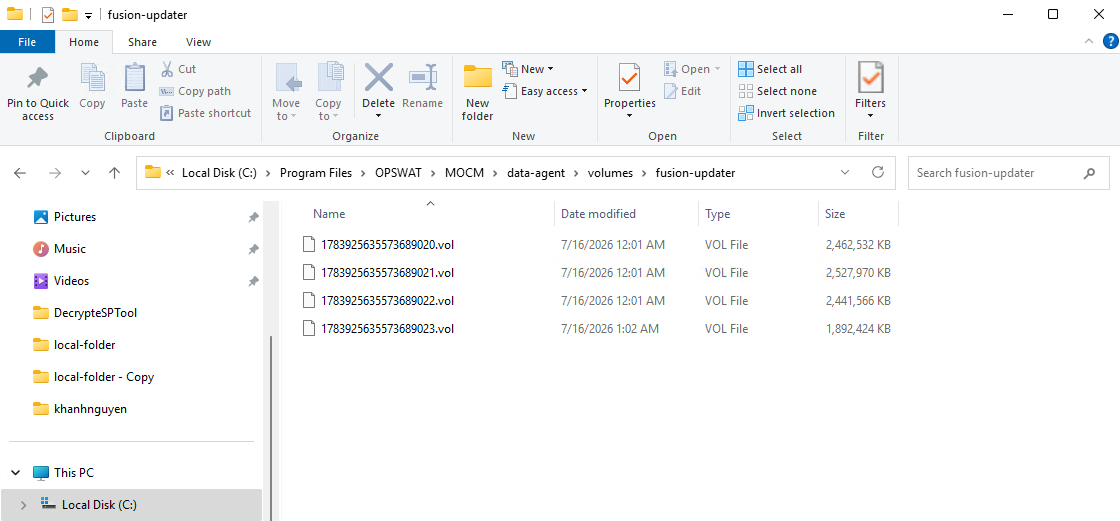The image size is (1120, 521).
Task: Click the Up one level arrow
Action: (x=114, y=173)
